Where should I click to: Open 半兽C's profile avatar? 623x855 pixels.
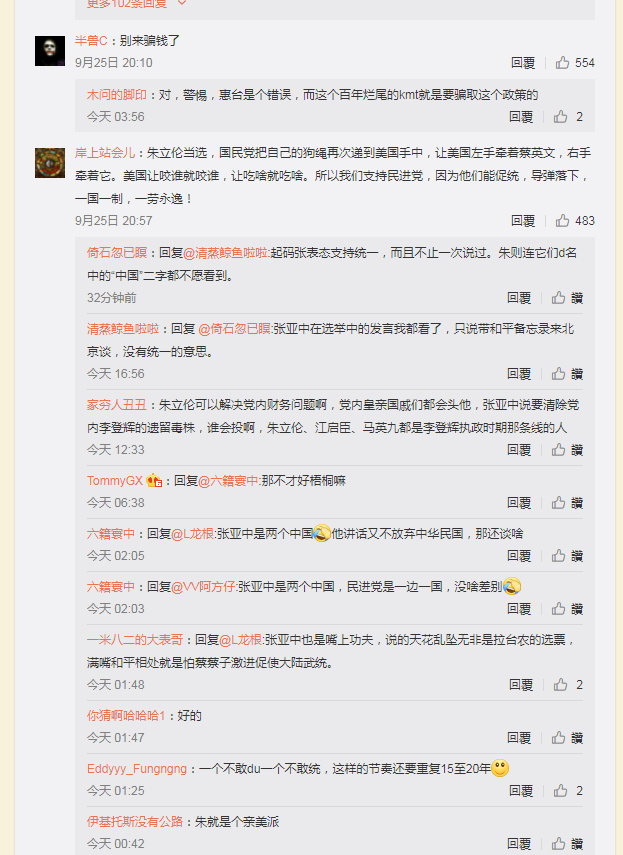click(x=50, y=51)
